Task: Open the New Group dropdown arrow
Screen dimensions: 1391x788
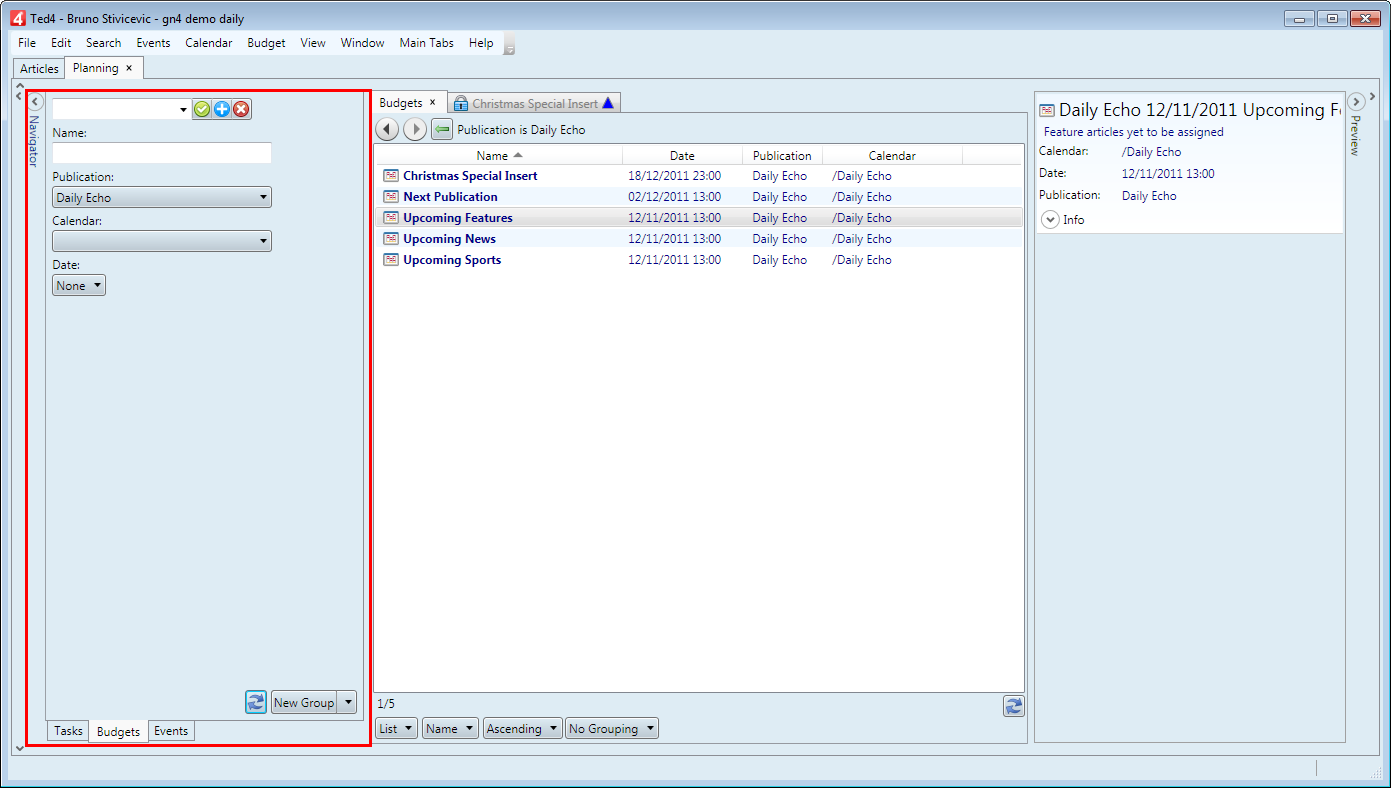Action: coord(348,702)
